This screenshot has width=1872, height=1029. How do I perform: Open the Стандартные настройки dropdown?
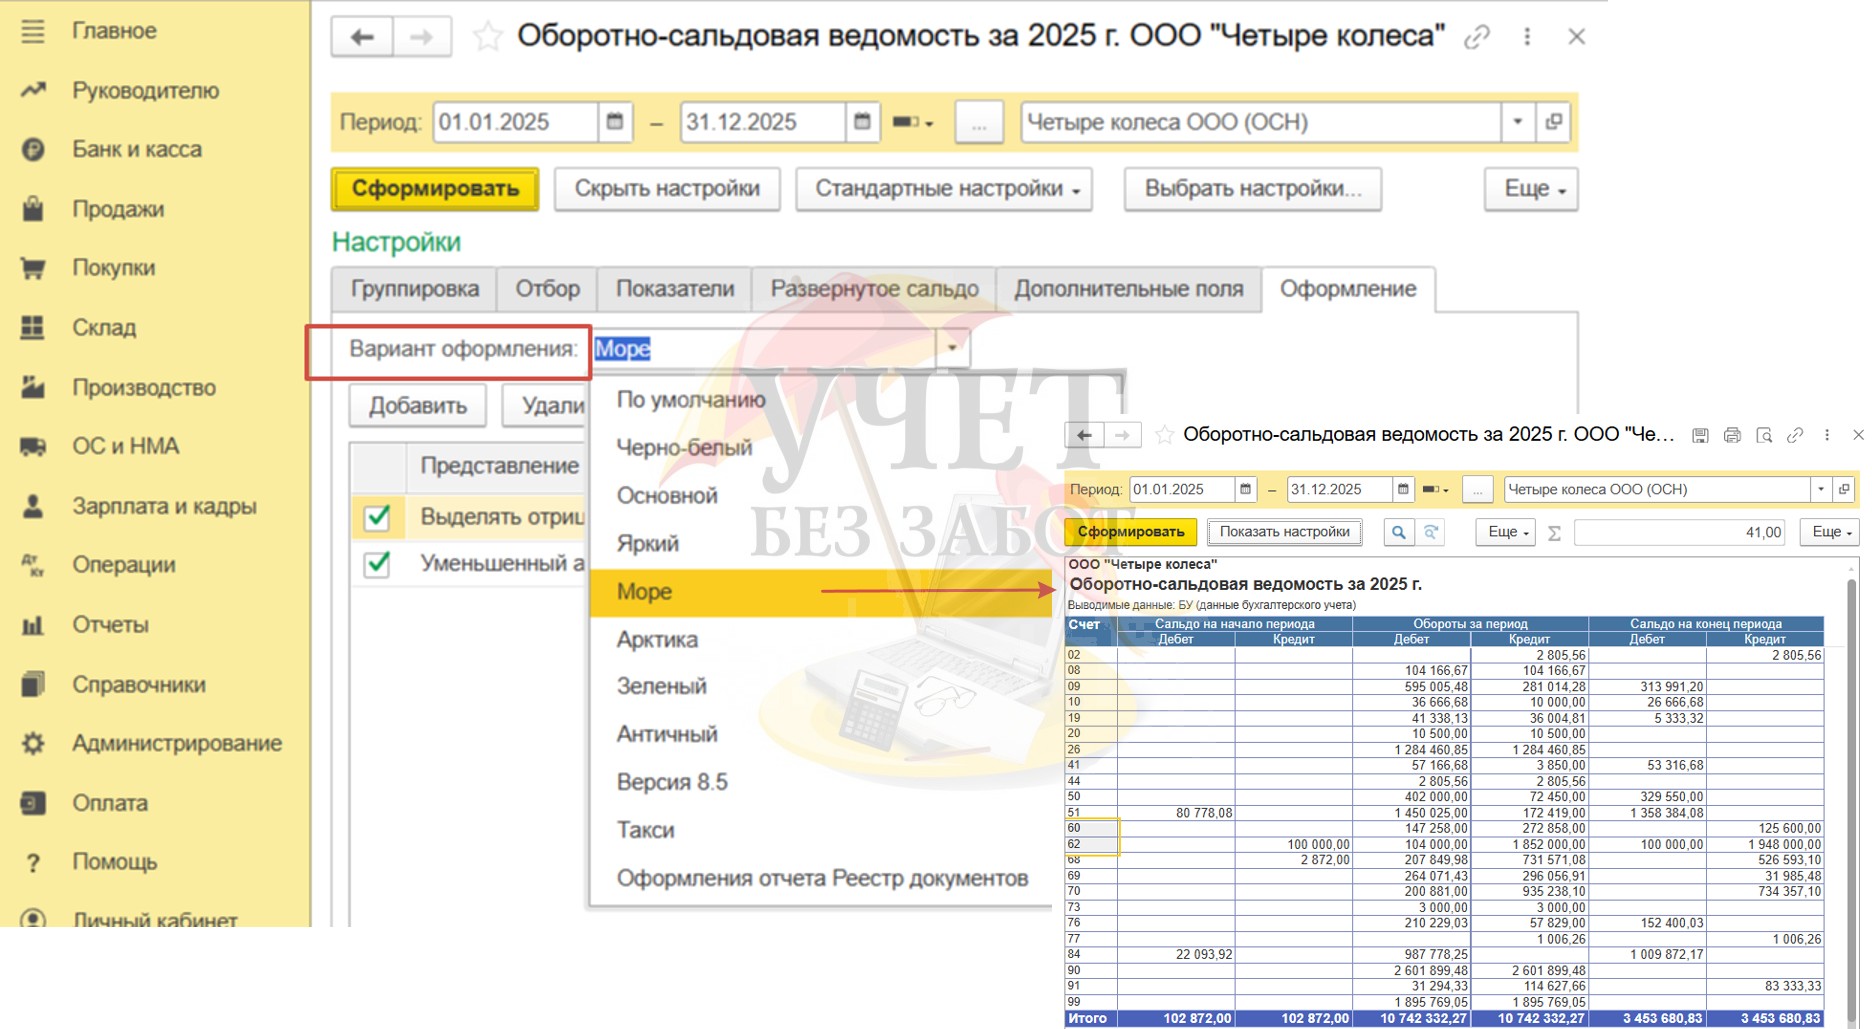(x=944, y=189)
